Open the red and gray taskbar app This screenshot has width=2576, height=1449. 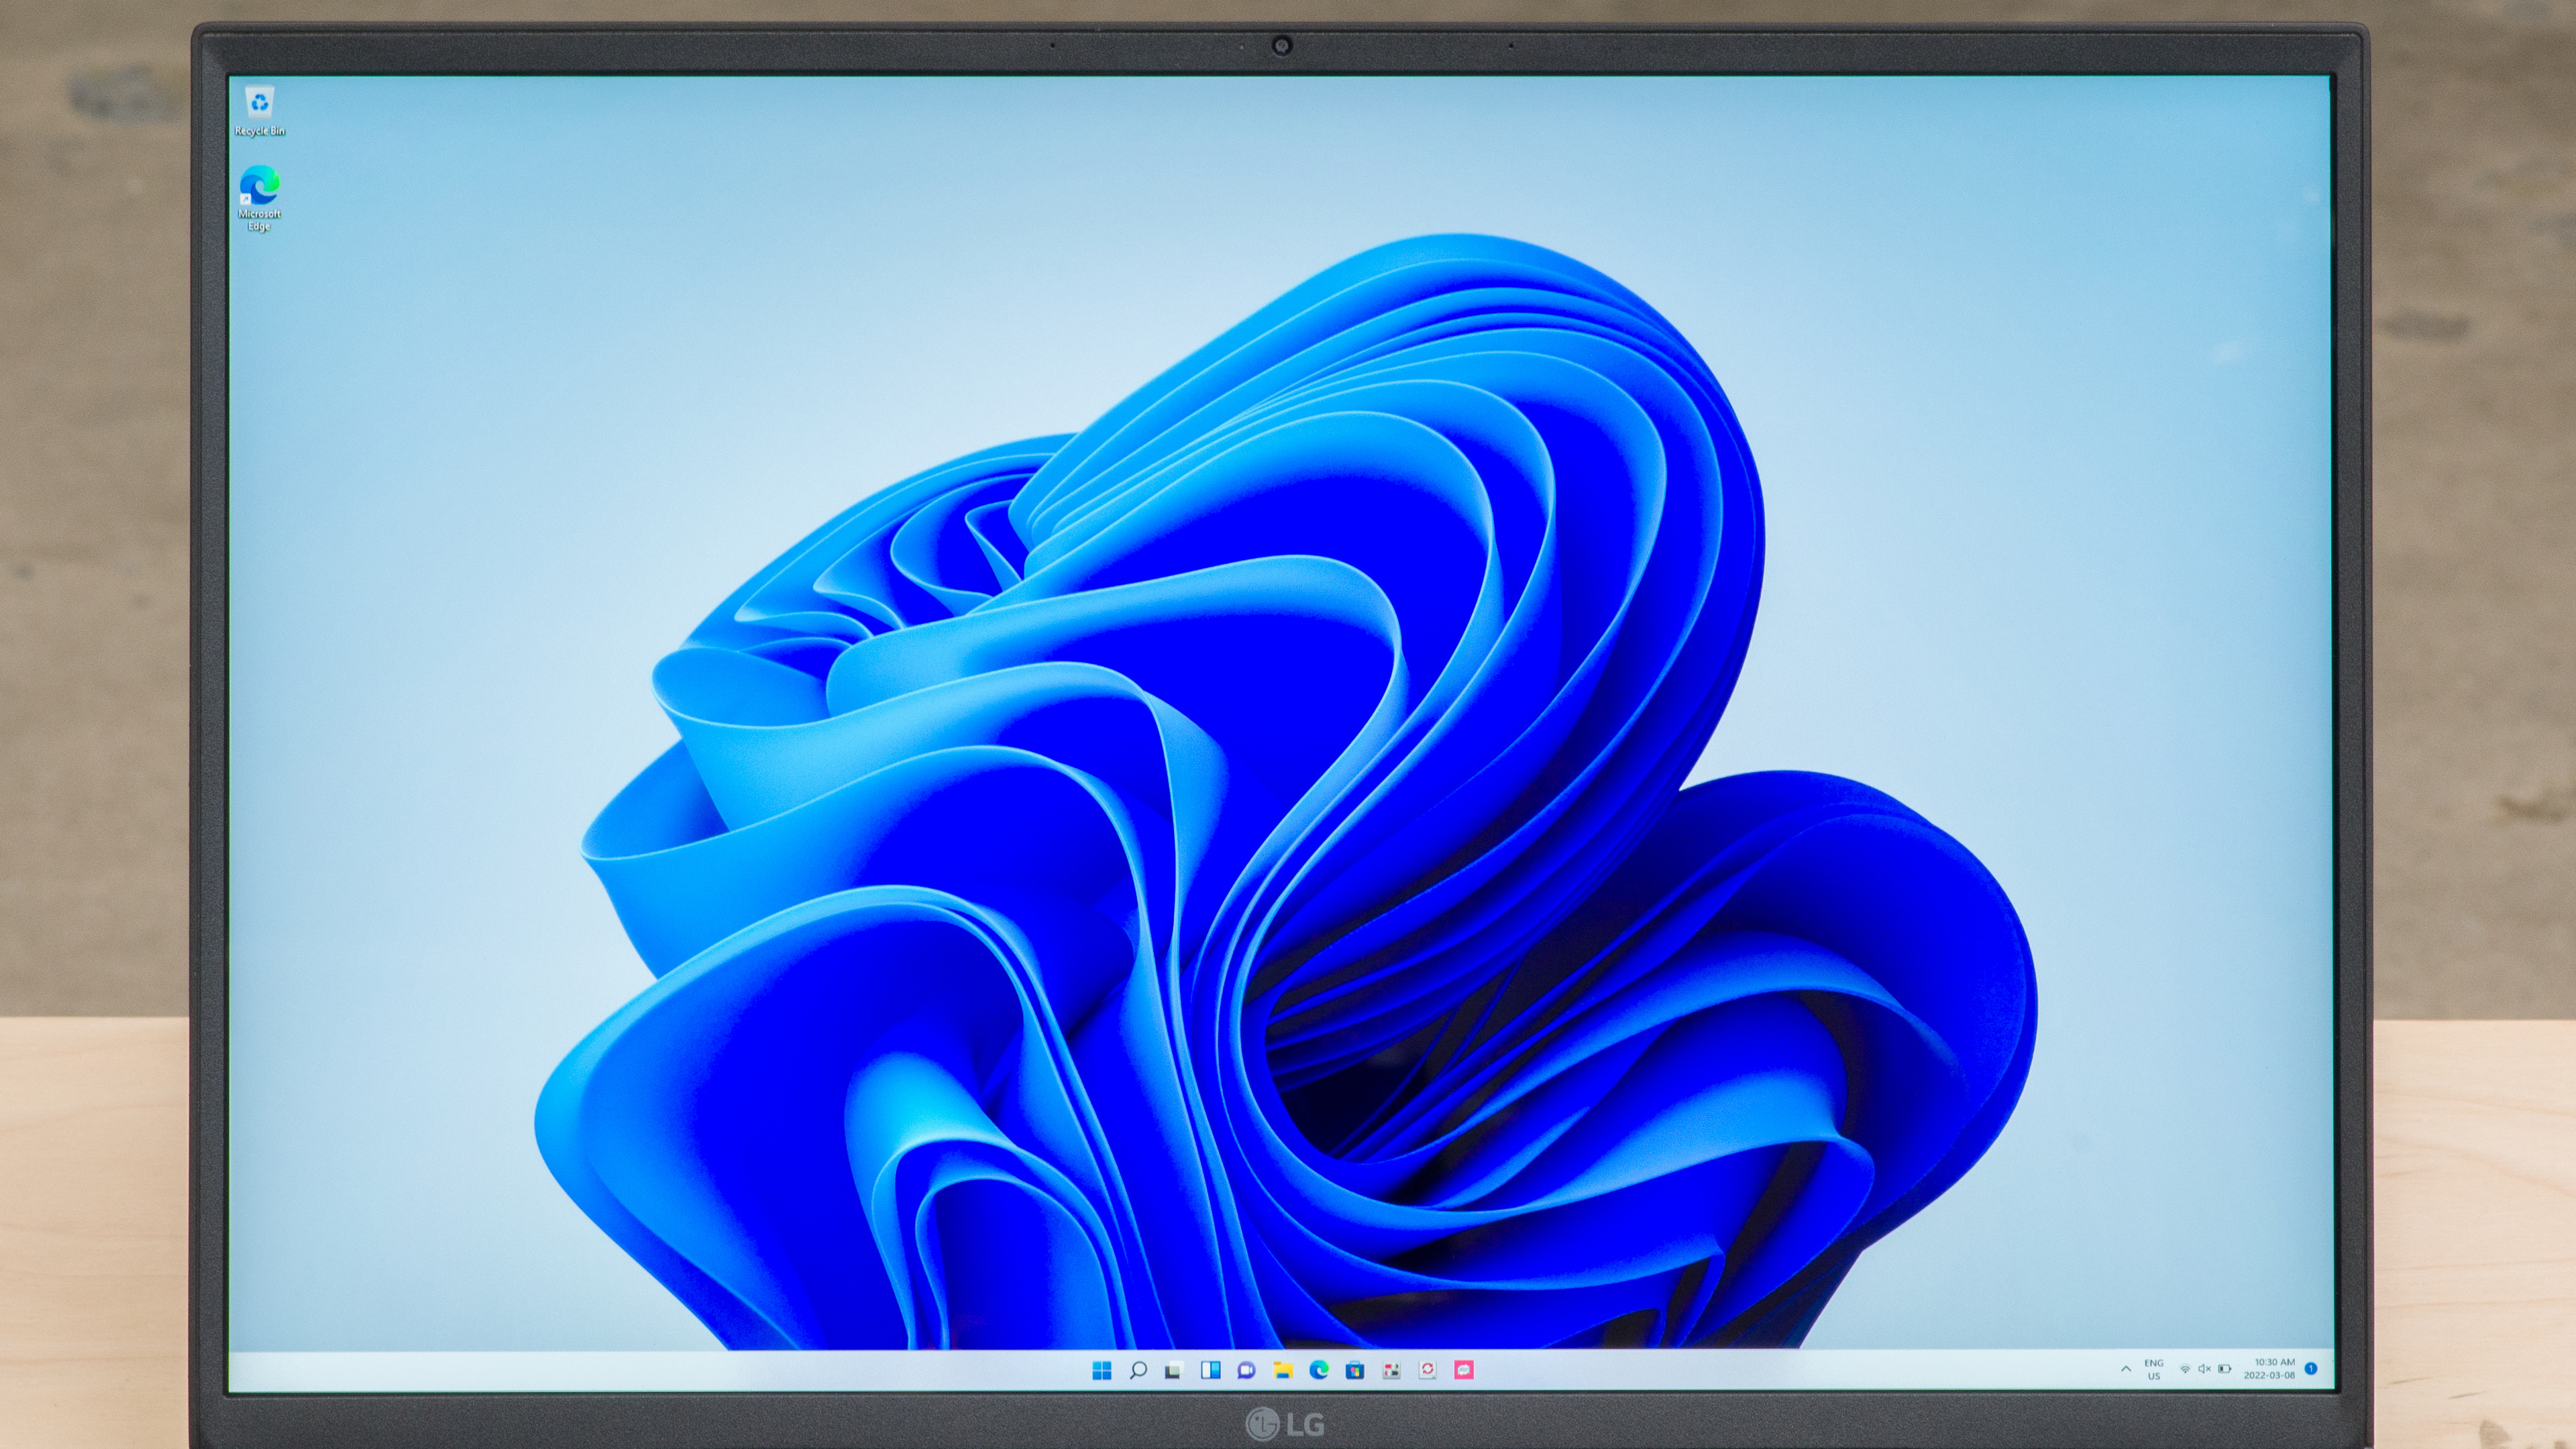pos(1391,1370)
